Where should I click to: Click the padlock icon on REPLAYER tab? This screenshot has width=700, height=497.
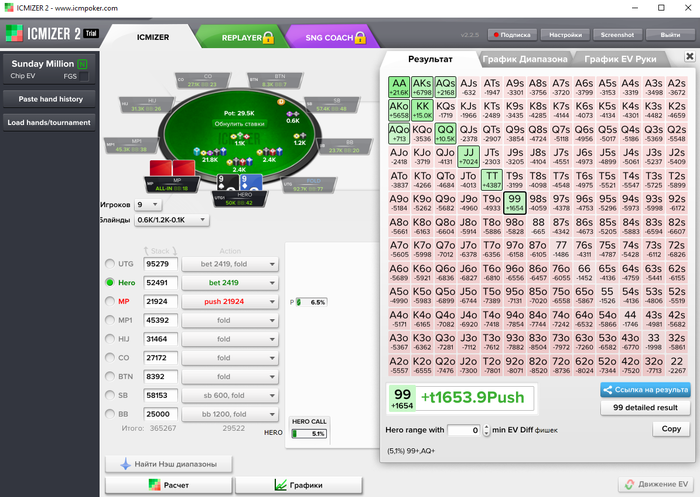(x=268, y=38)
